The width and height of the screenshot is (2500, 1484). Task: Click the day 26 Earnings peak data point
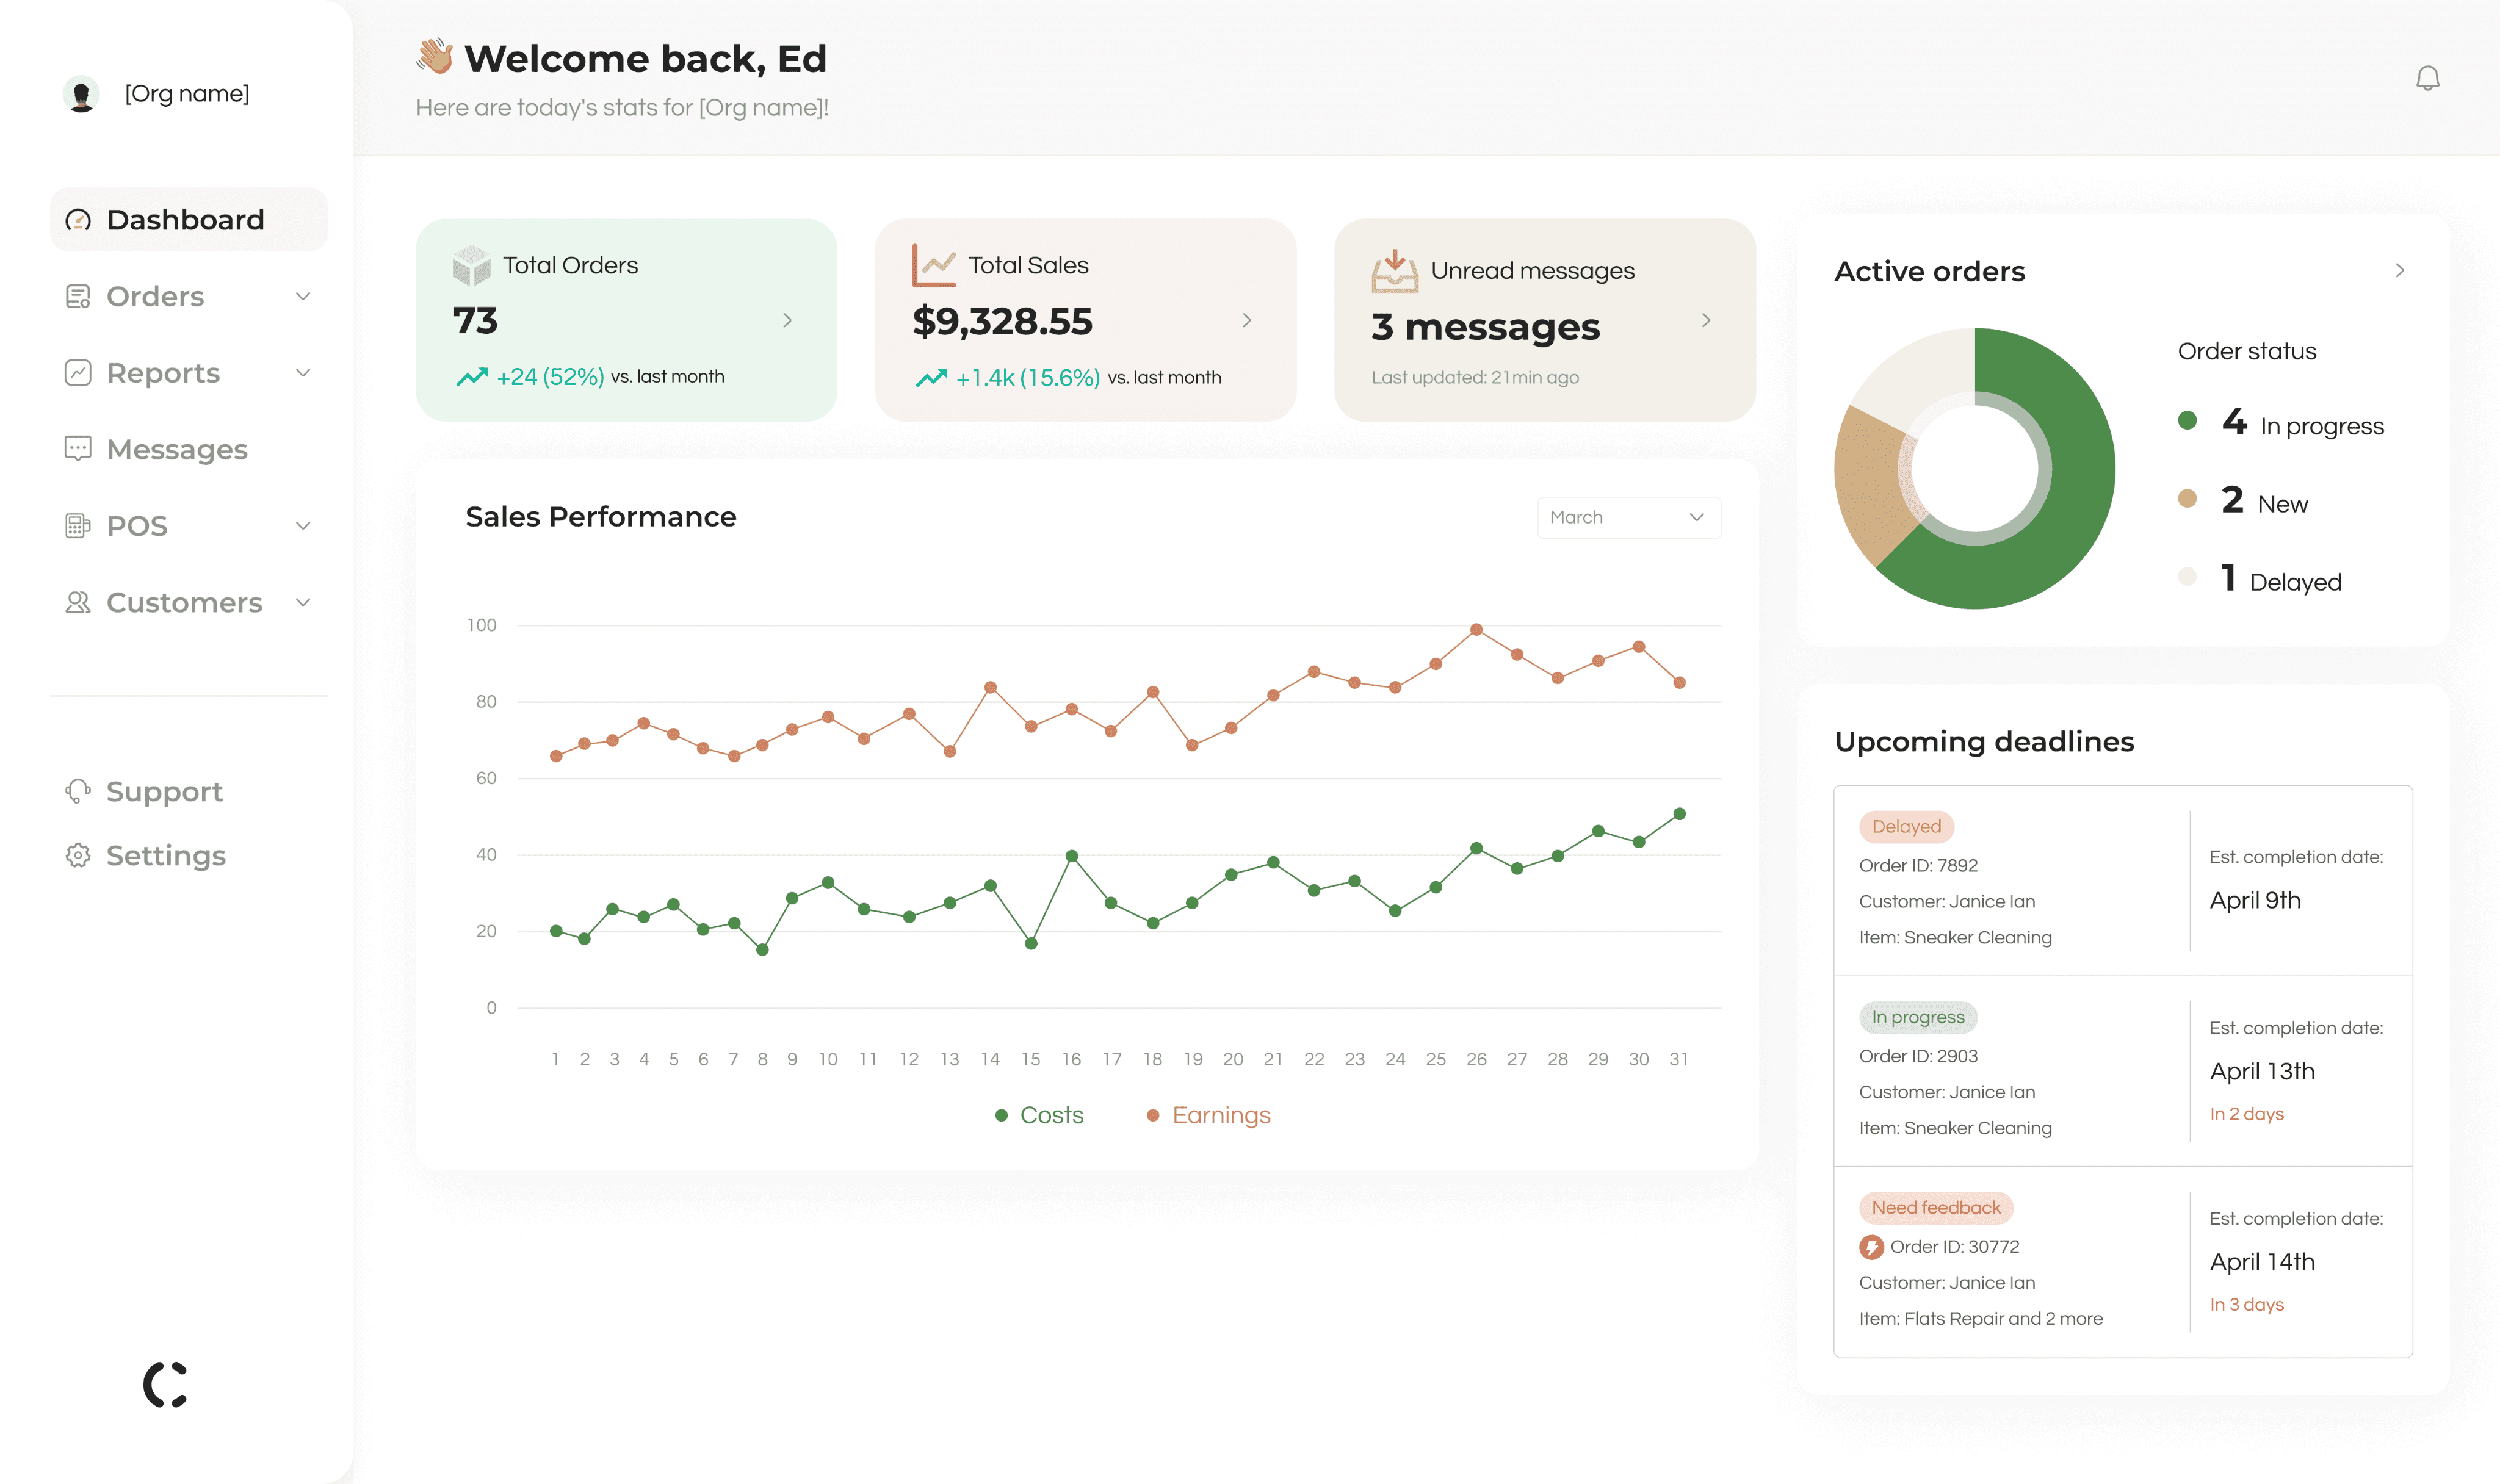click(x=1476, y=630)
